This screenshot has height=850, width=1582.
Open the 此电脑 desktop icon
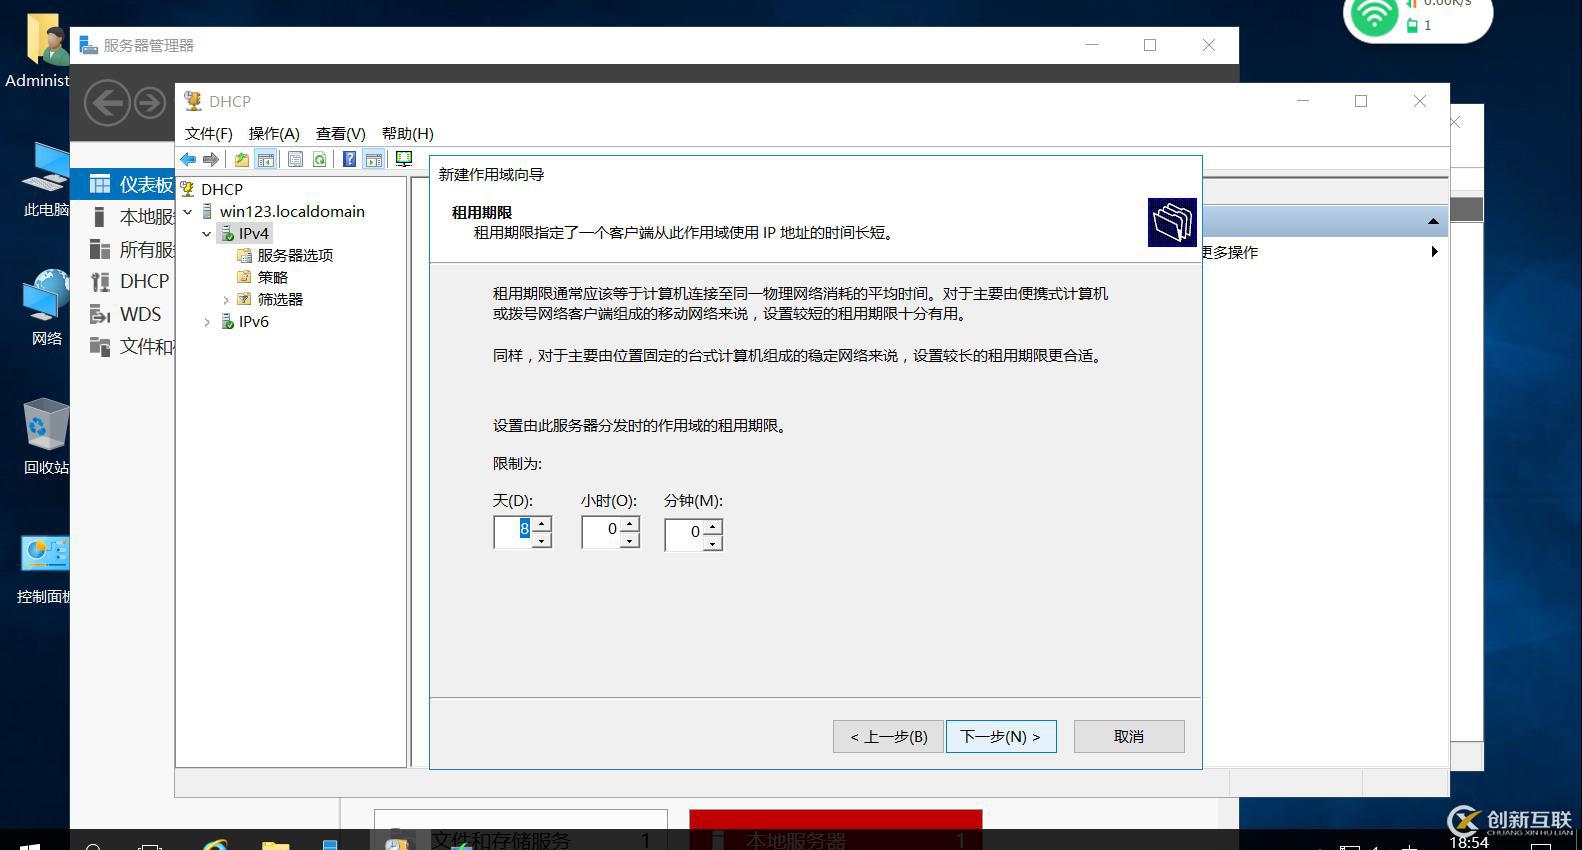[46, 179]
